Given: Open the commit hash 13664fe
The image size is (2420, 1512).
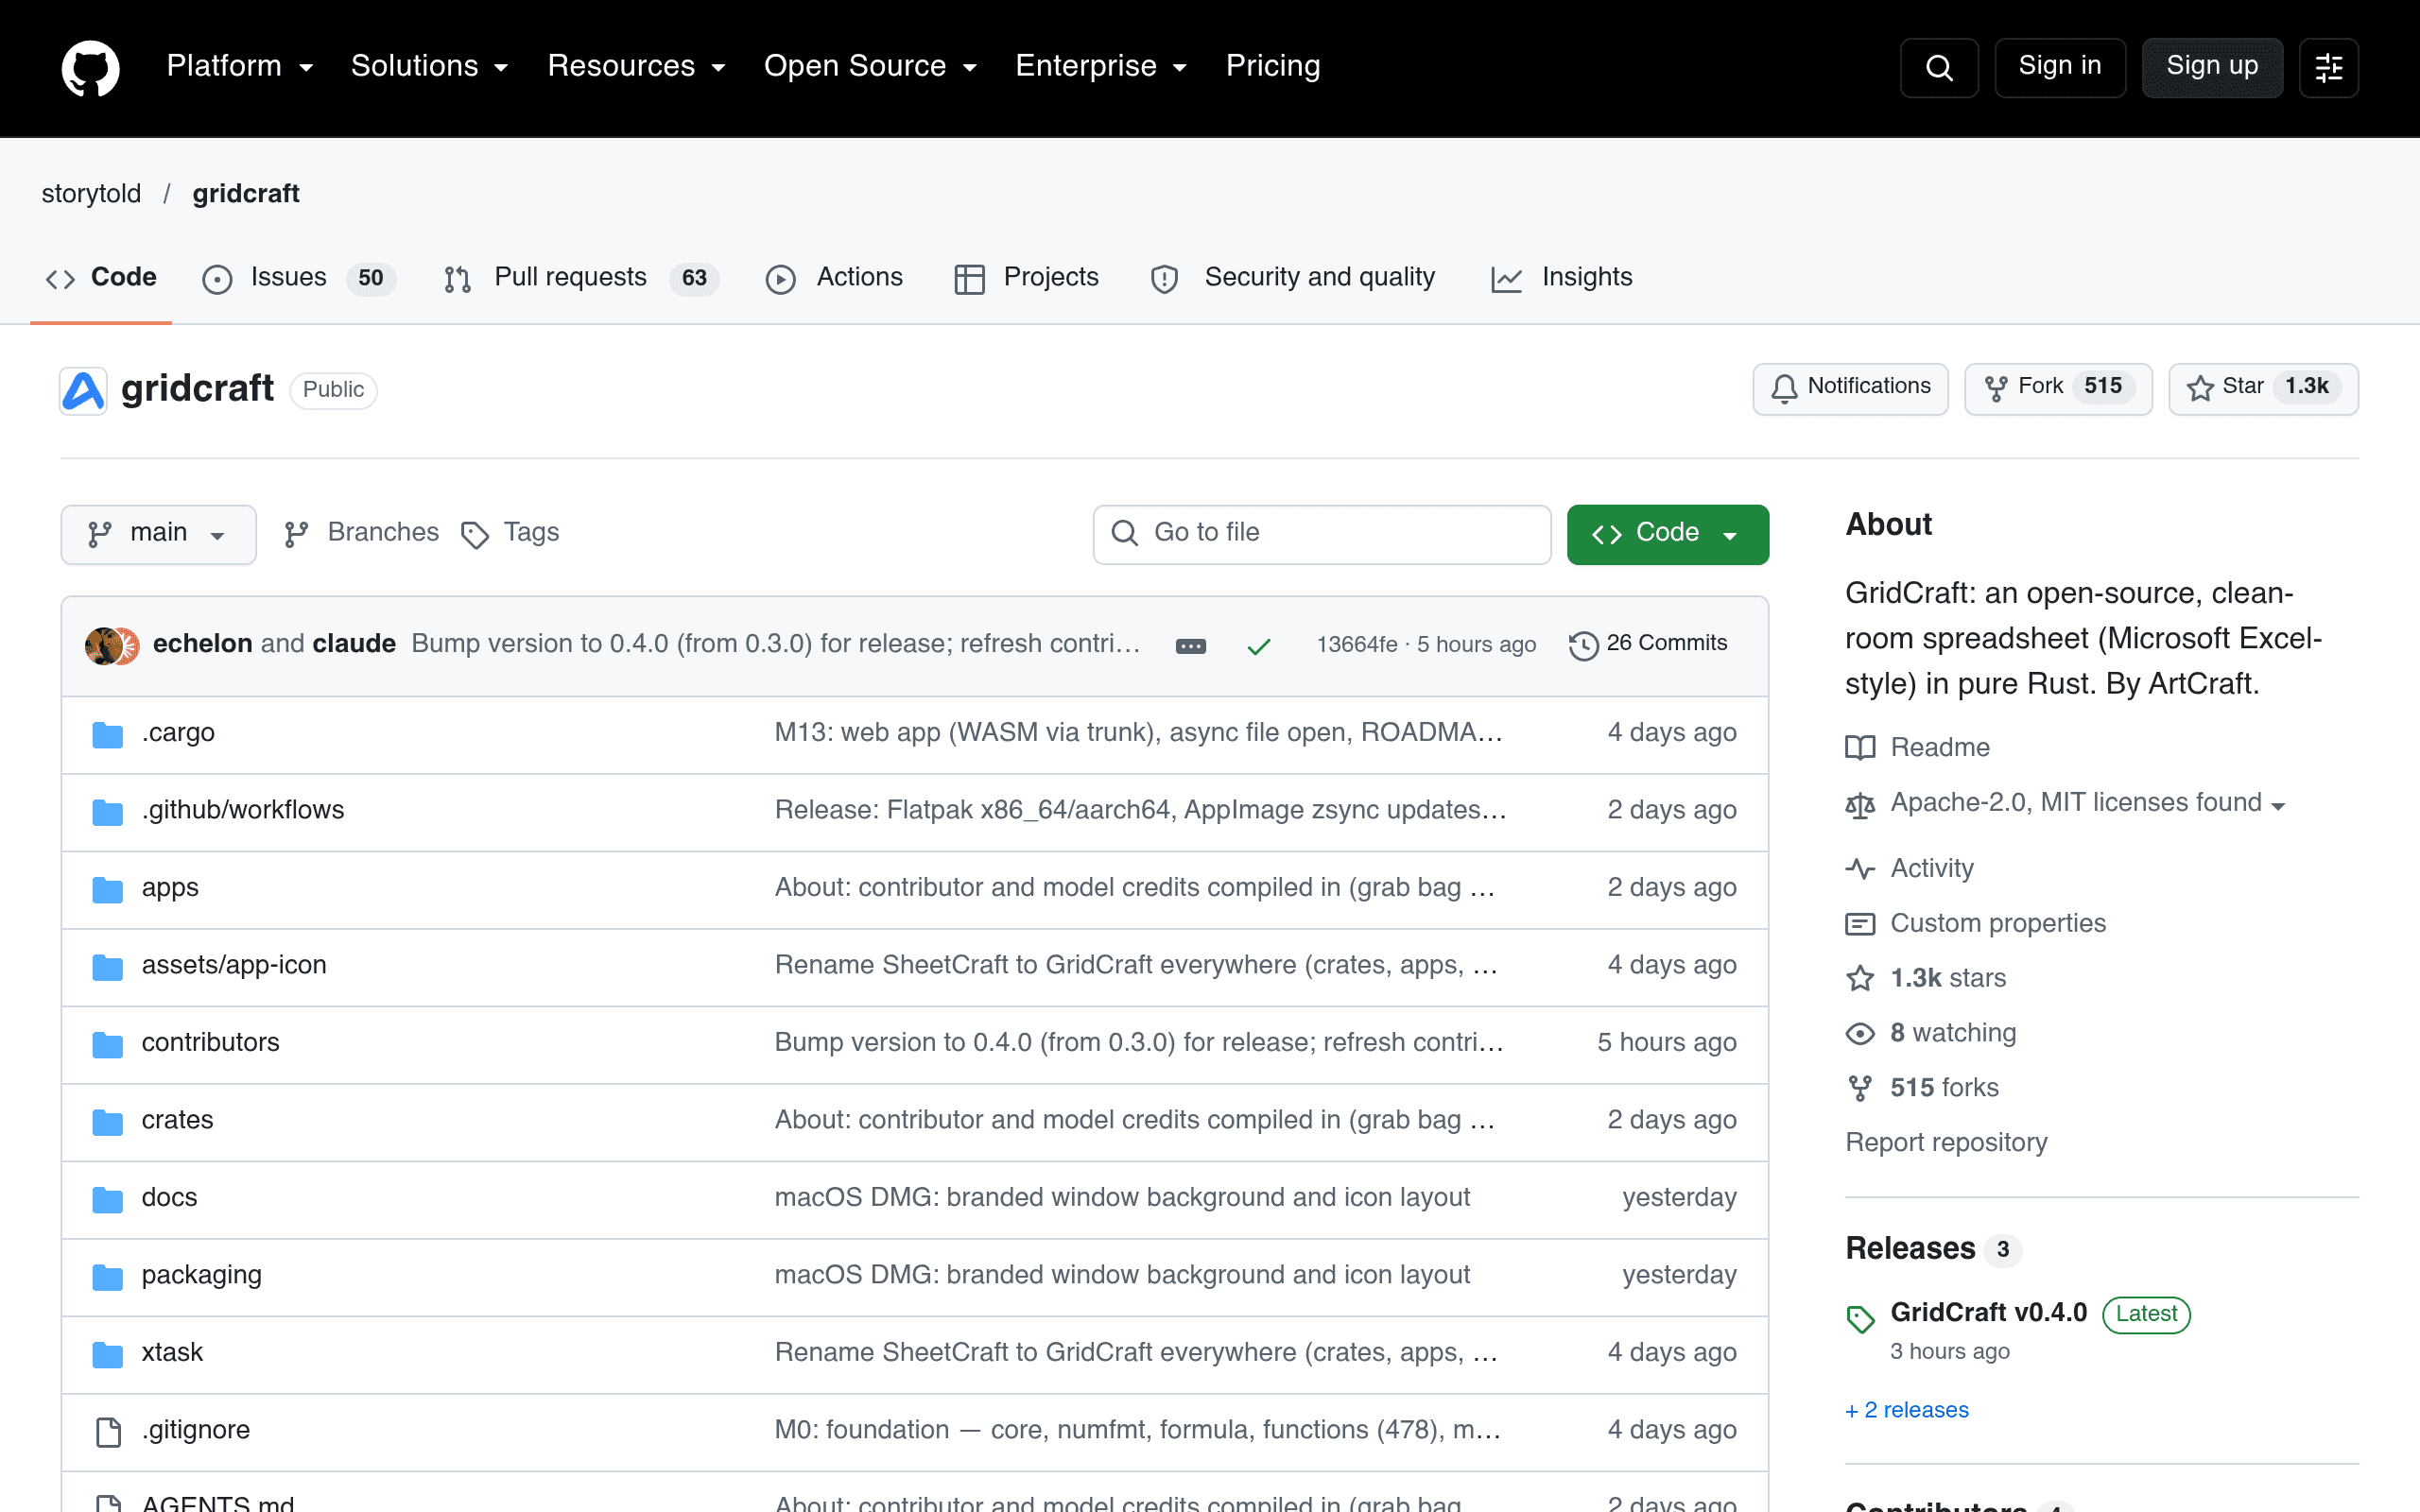Looking at the screenshot, I should click(1356, 645).
